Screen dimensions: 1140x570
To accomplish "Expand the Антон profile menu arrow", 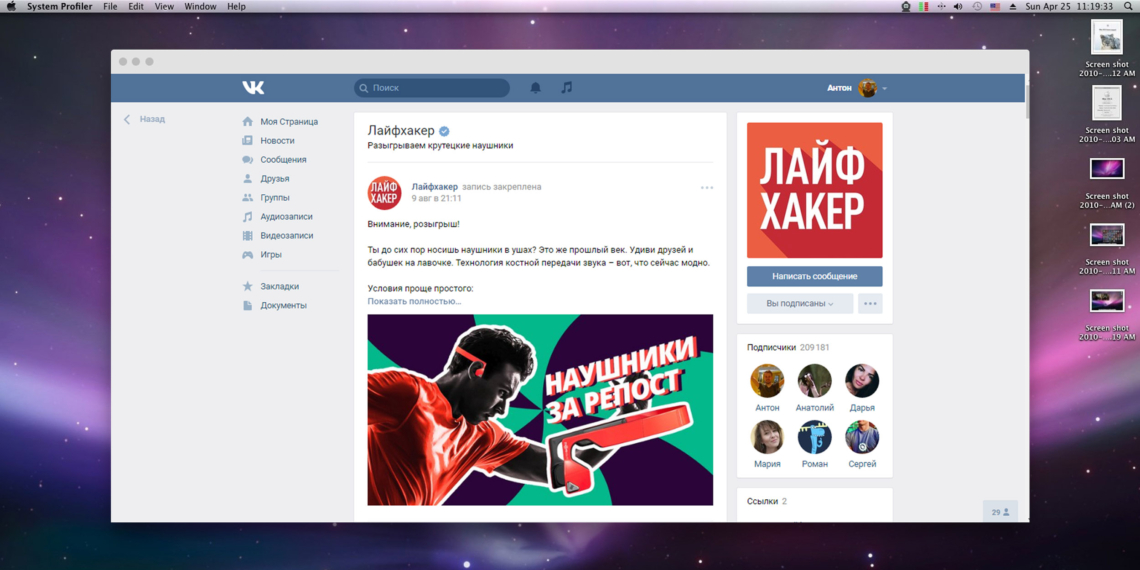I will pyautogui.click(x=885, y=89).
